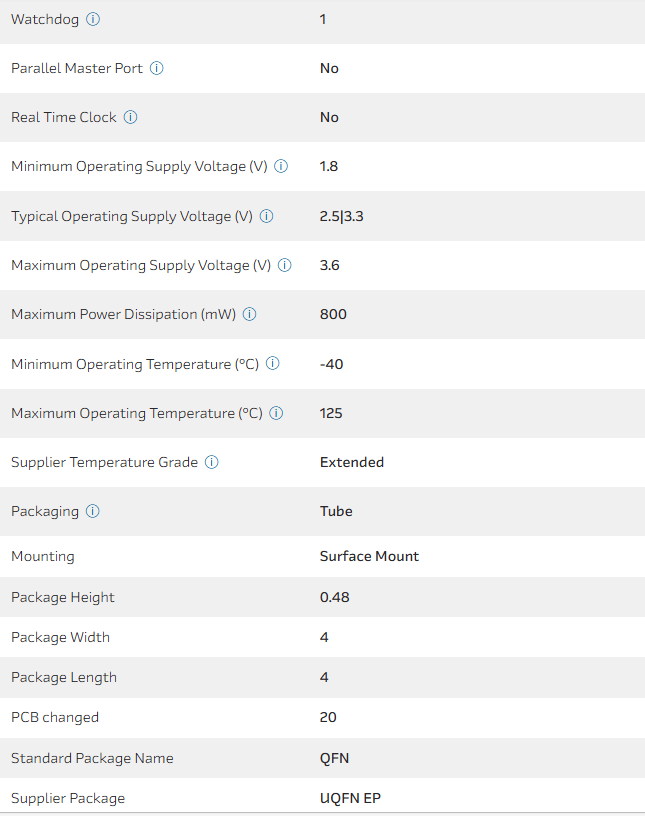Click the Maximum Power Dissipation info icon
The width and height of the screenshot is (645, 816).
250,314
